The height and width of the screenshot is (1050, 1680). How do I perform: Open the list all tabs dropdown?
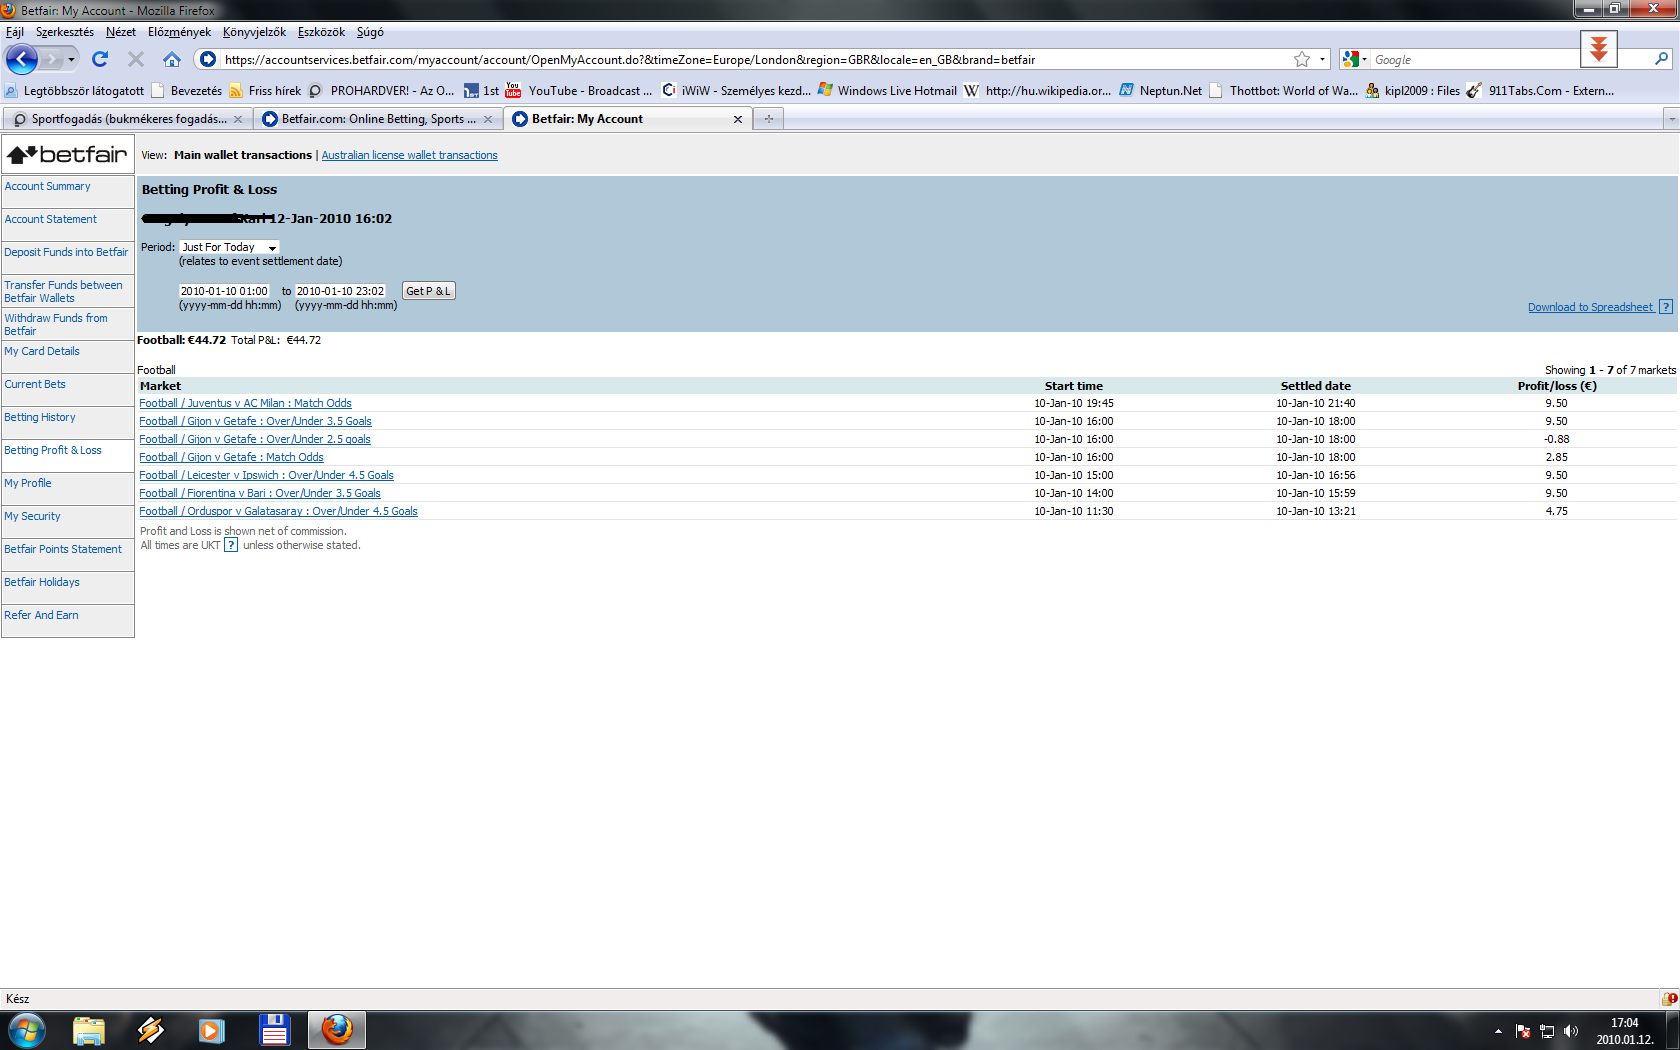pyautogui.click(x=1671, y=119)
